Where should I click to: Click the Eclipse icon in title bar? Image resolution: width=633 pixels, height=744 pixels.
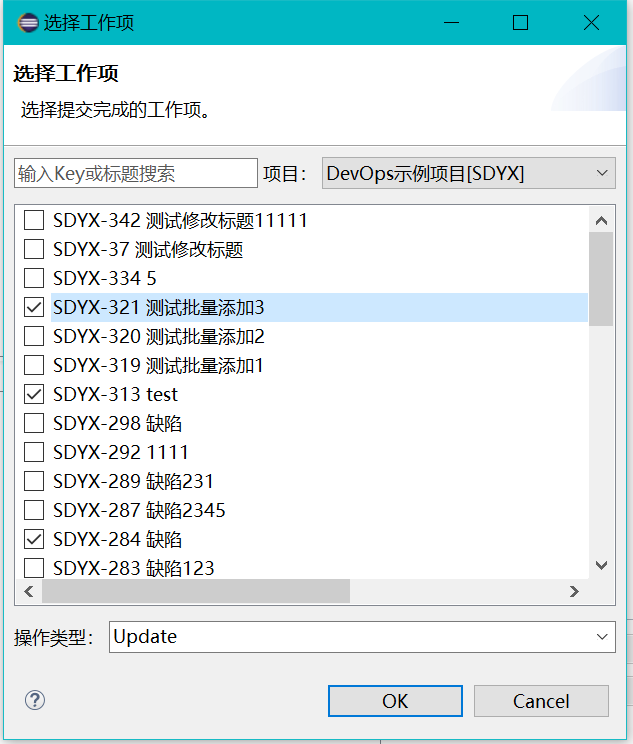click(x=28, y=22)
